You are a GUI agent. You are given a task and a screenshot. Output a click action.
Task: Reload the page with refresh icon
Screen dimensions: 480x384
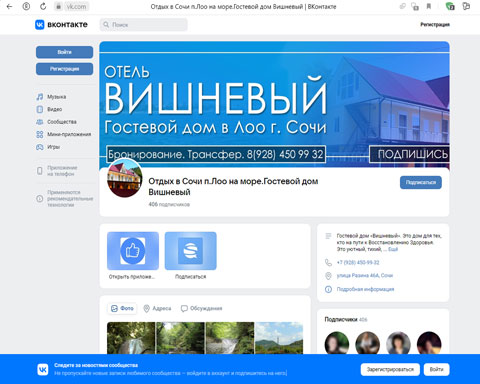point(43,6)
